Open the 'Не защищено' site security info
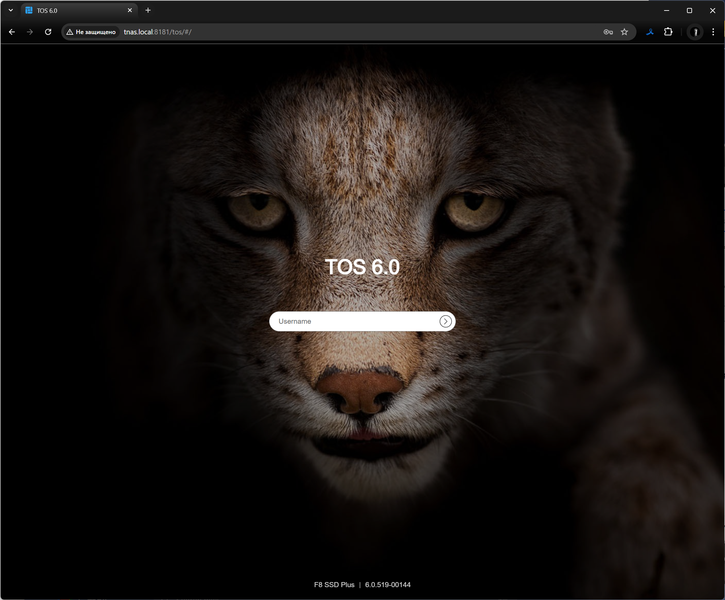Image resolution: width=725 pixels, height=600 pixels. 91,32
